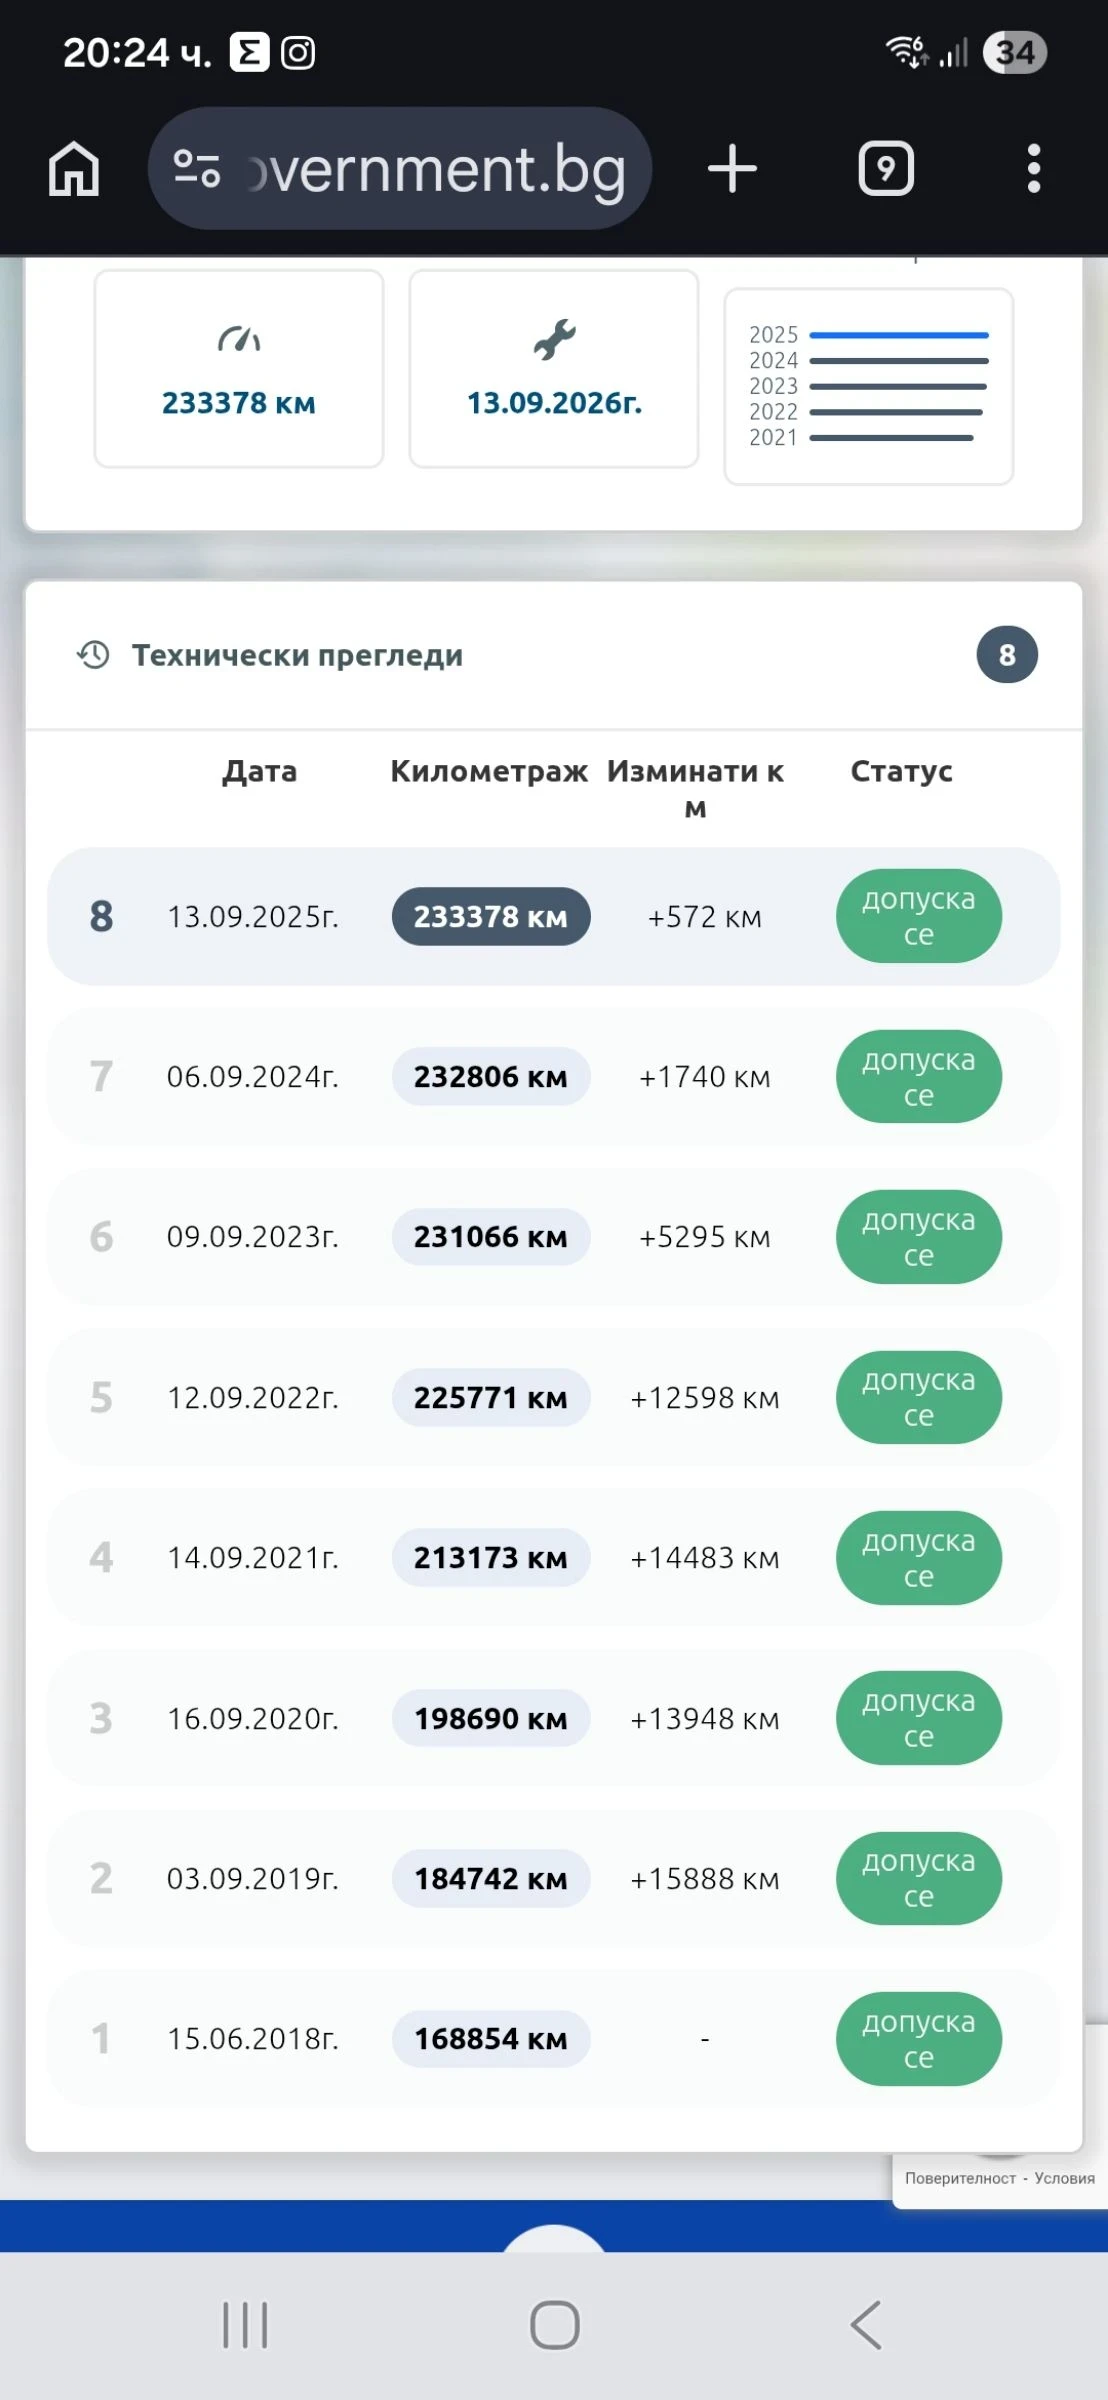Screen dimensions: 1108x2400
Task: Open site settings icon in address bar
Action: [197, 168]
